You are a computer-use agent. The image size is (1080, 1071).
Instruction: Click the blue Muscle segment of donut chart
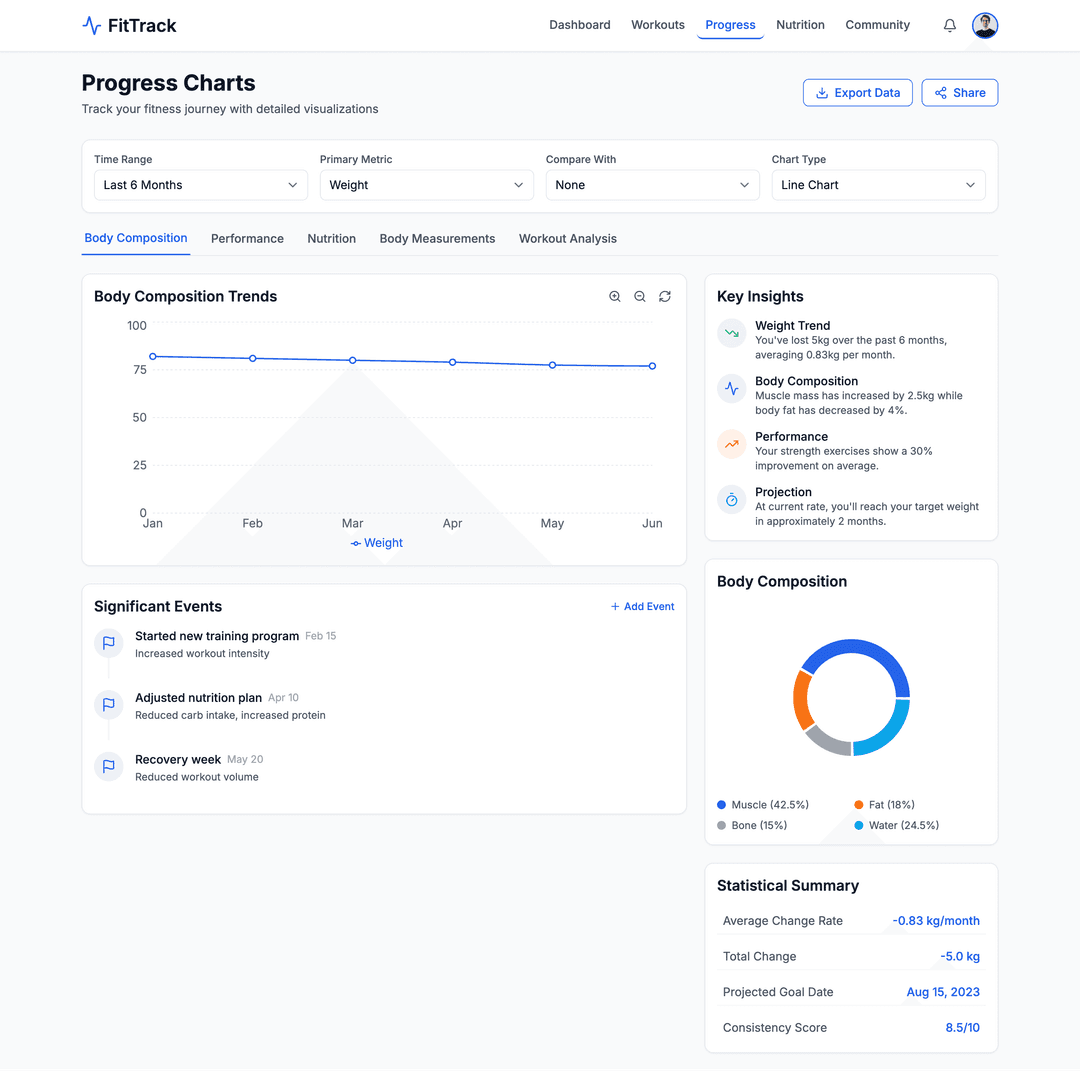(x=860, y=653)
